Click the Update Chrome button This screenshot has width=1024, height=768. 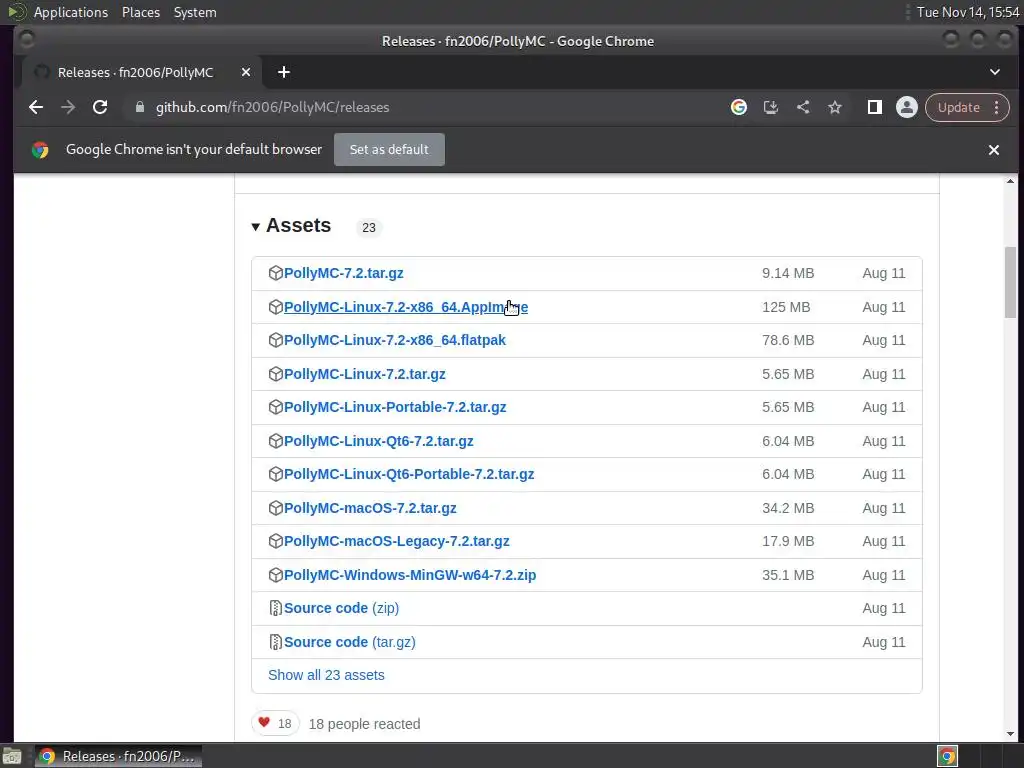click(x=959, y=108)
